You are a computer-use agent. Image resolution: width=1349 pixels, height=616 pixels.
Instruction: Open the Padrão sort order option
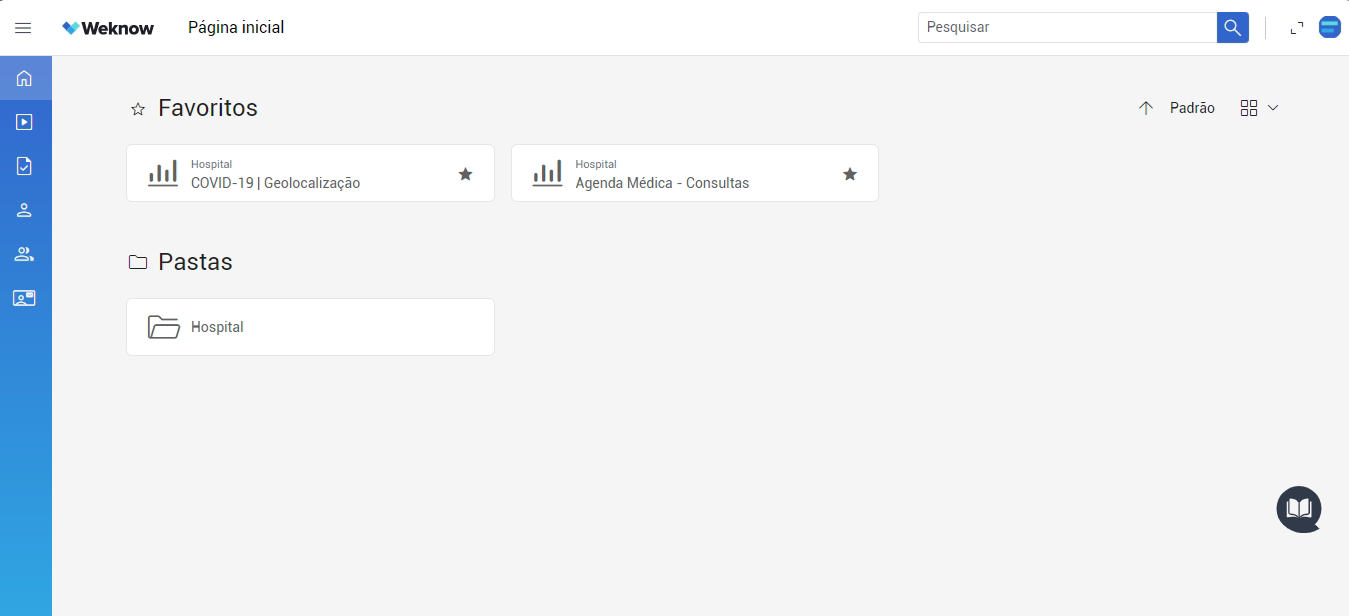[1192, 108]
